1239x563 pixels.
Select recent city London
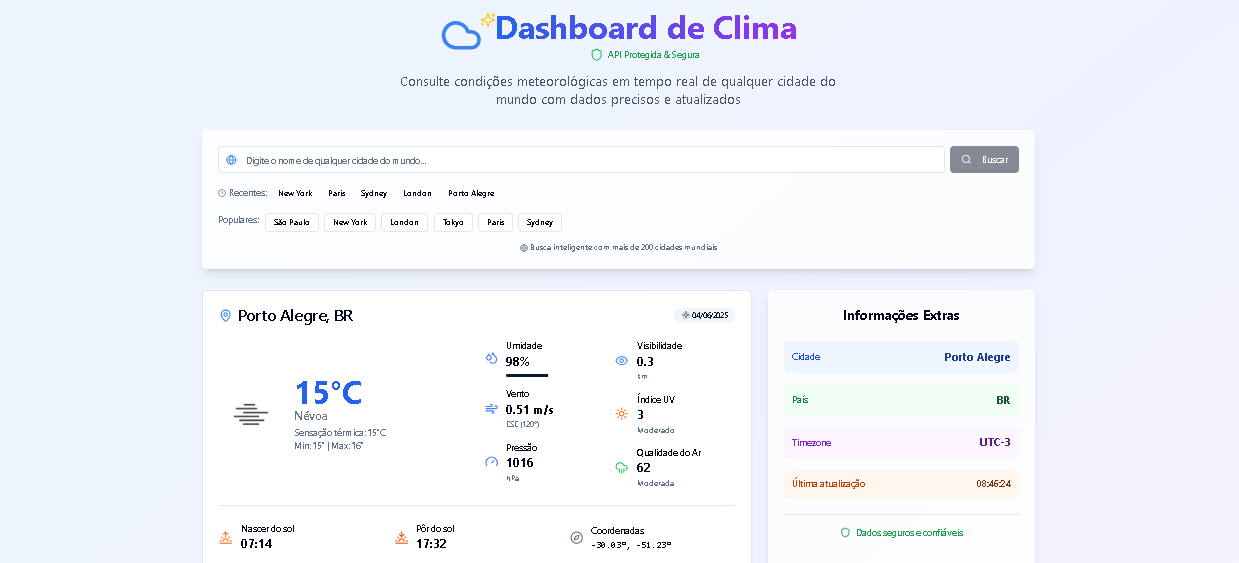pyautogui.click(x=417, y=193)
